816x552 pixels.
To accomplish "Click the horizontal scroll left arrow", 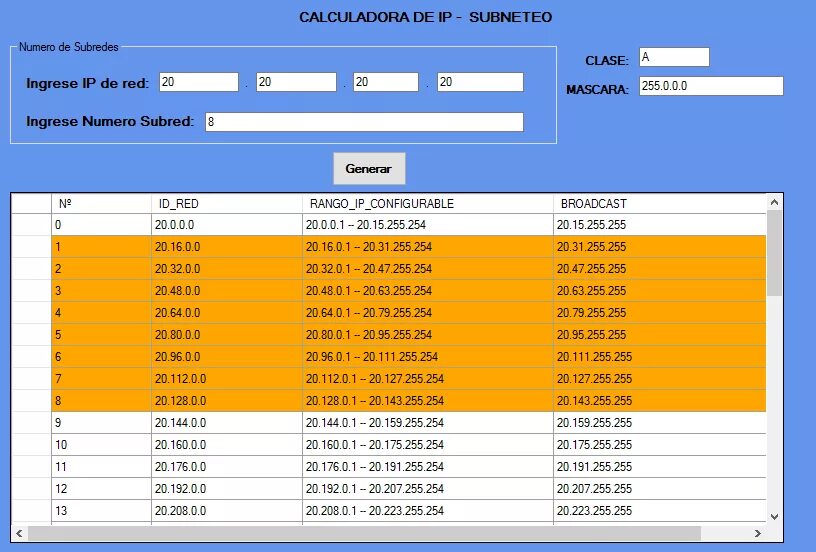I will click(x=19, y=533).
